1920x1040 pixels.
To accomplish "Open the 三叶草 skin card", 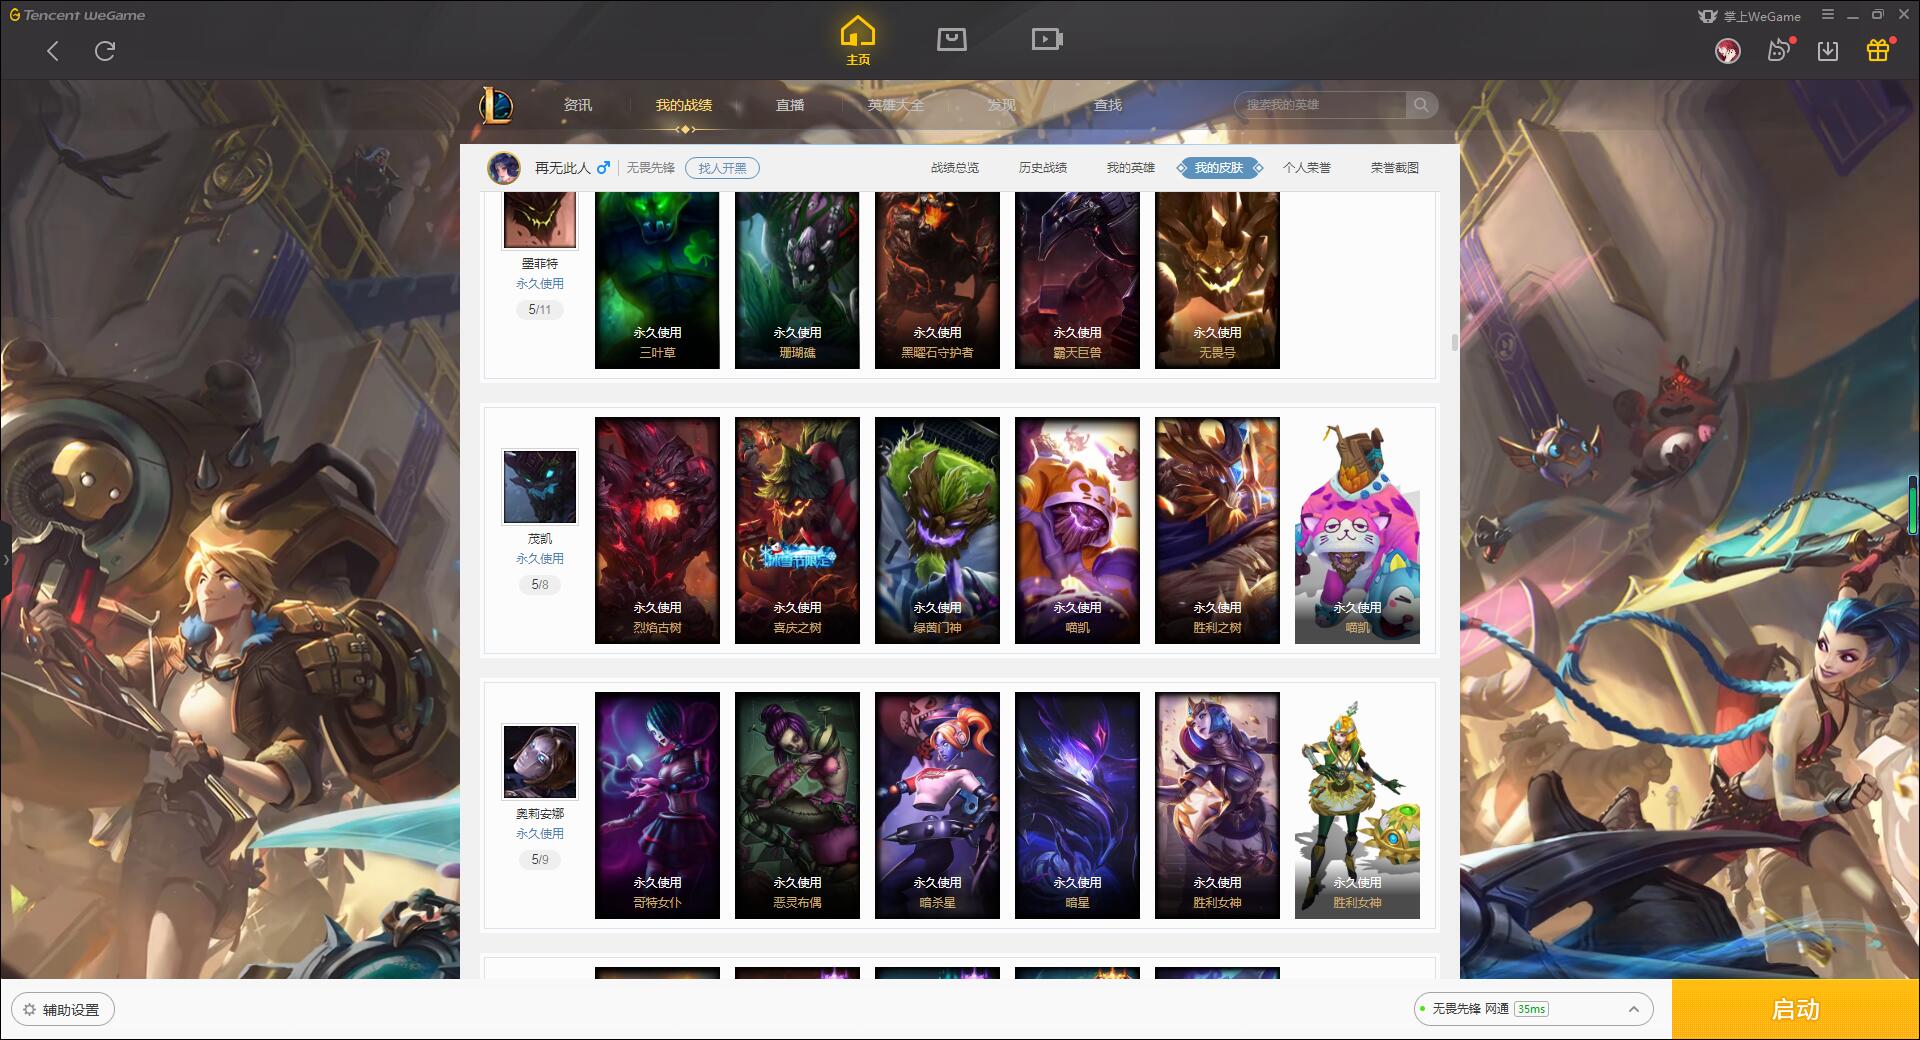I will [x=657, y=280].
